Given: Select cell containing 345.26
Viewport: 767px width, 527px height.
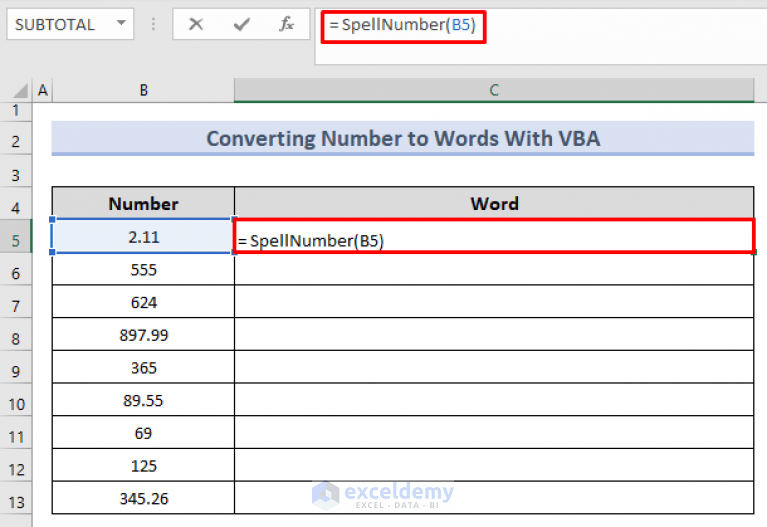Looking at the screenshot, I should pos(143,498).
